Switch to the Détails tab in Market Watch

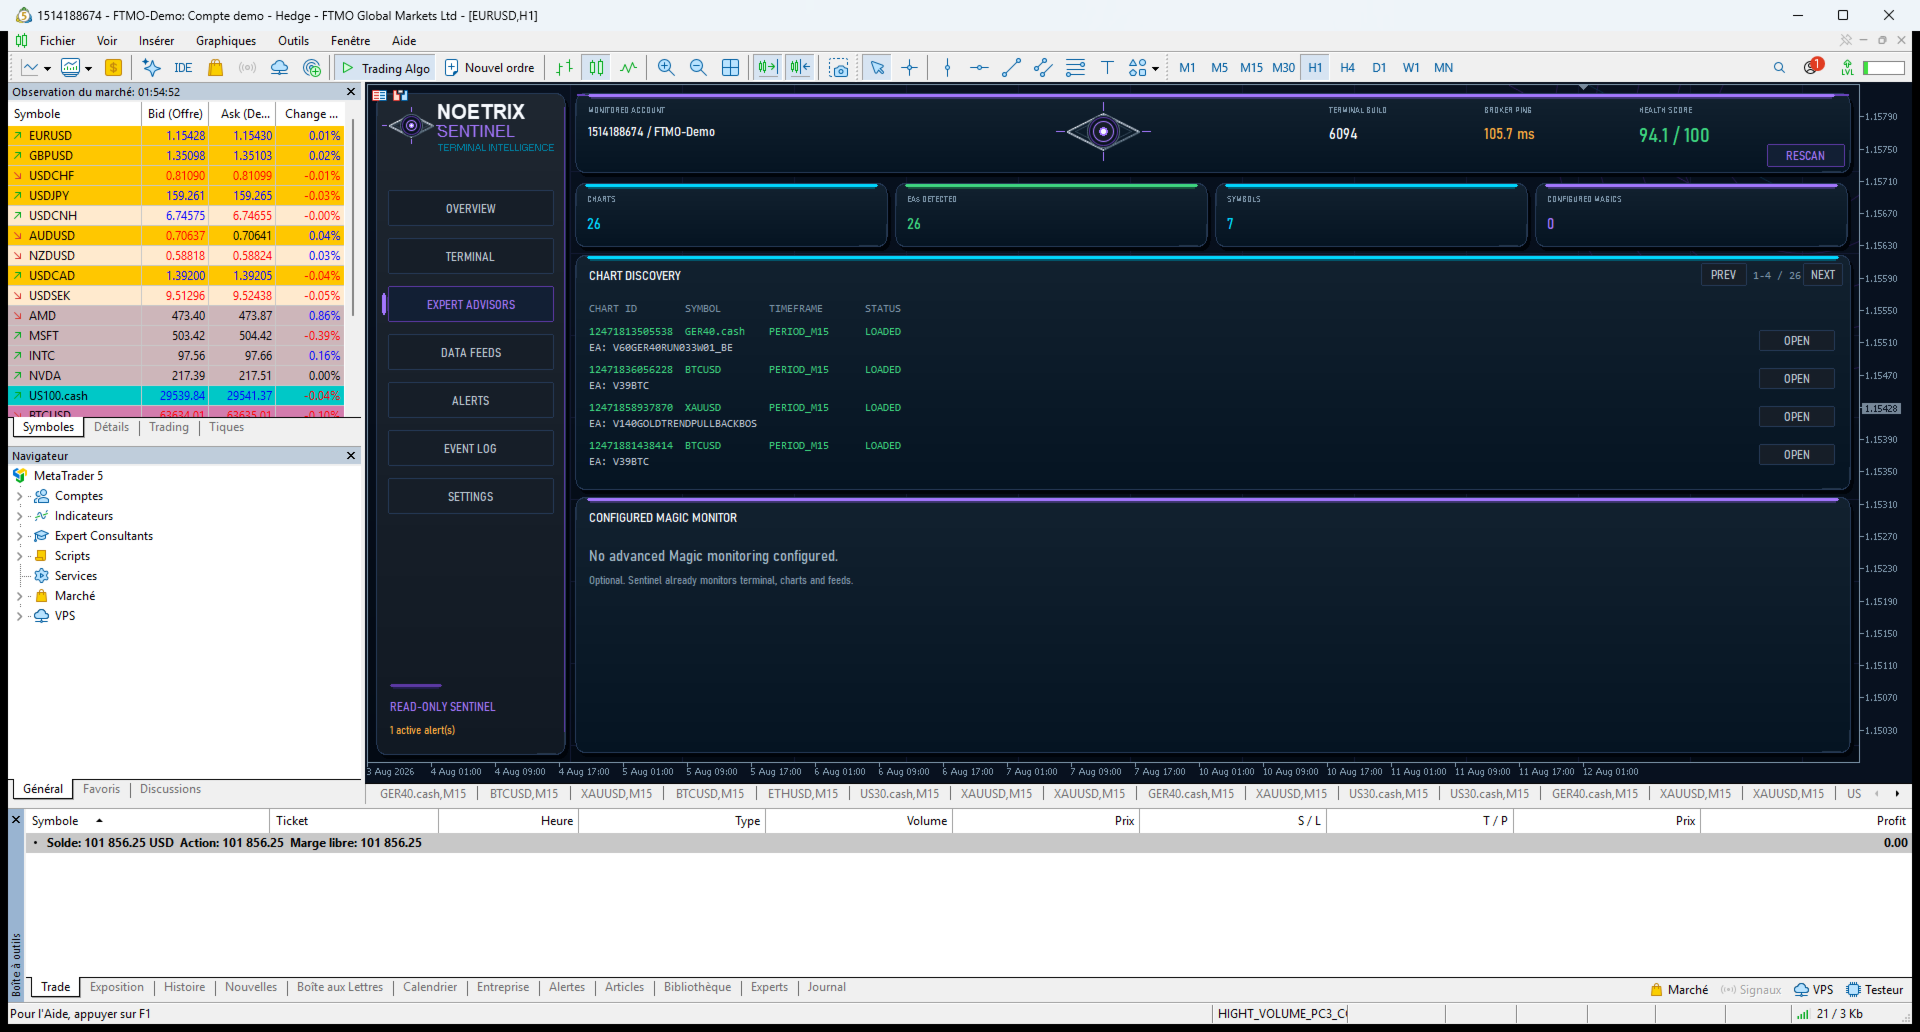(x=111, y=427)
